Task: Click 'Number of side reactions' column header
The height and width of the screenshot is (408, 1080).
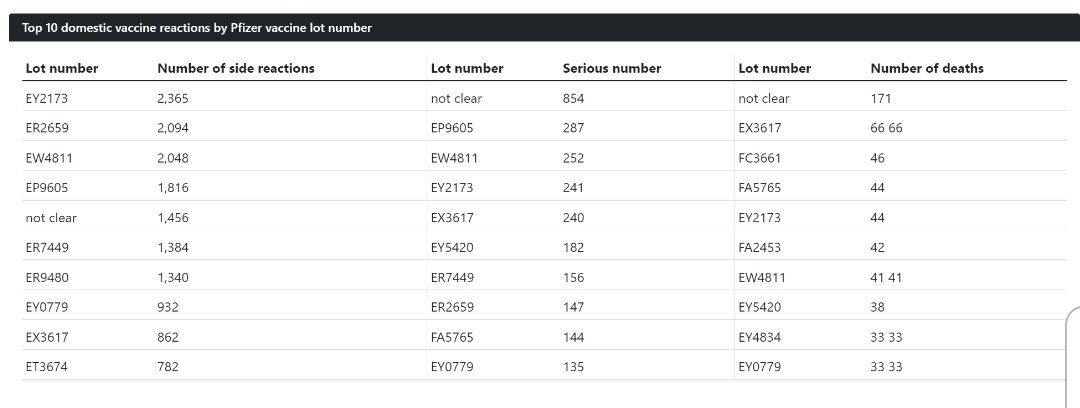Action: [236, 68]
